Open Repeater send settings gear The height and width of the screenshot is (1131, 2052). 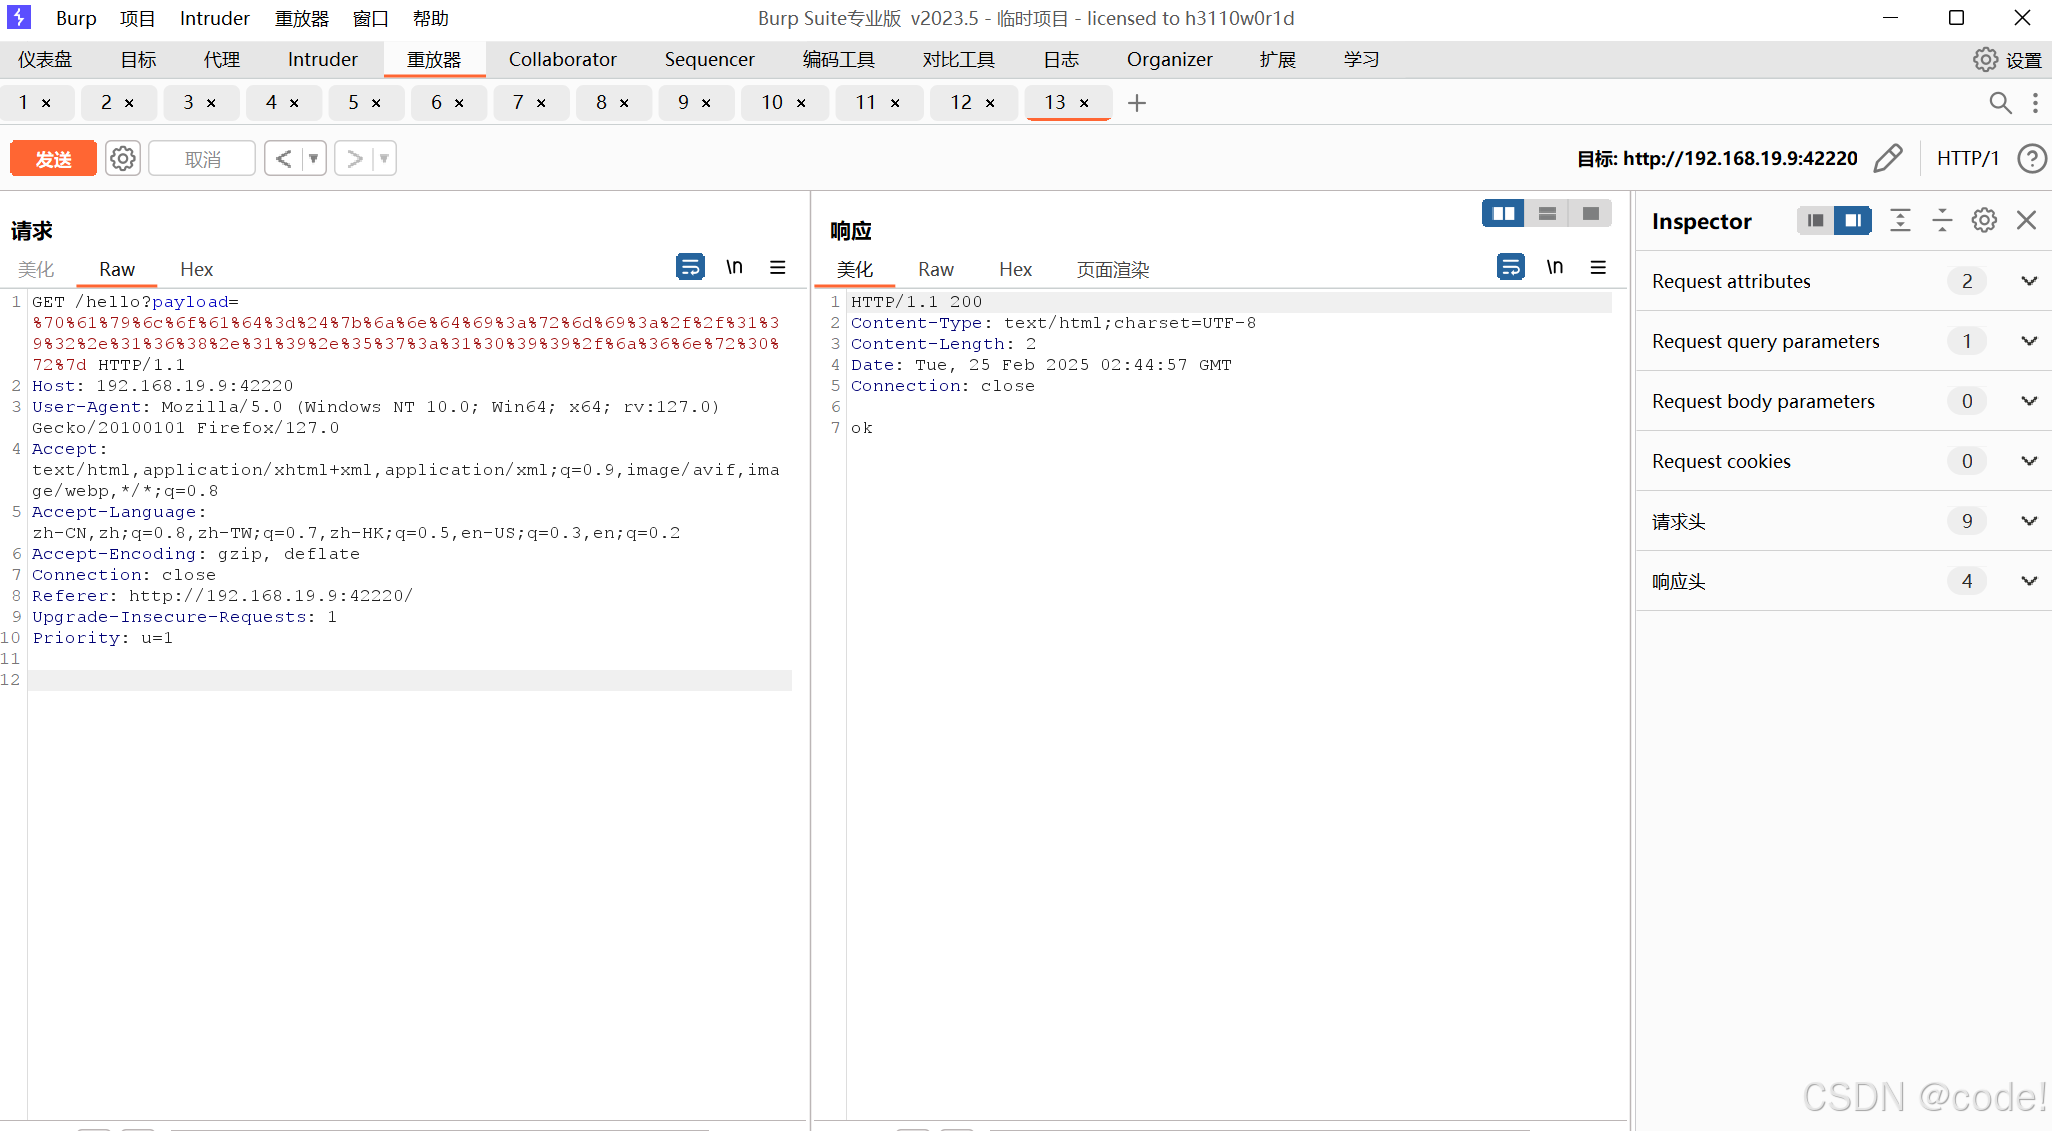[123, 158]
